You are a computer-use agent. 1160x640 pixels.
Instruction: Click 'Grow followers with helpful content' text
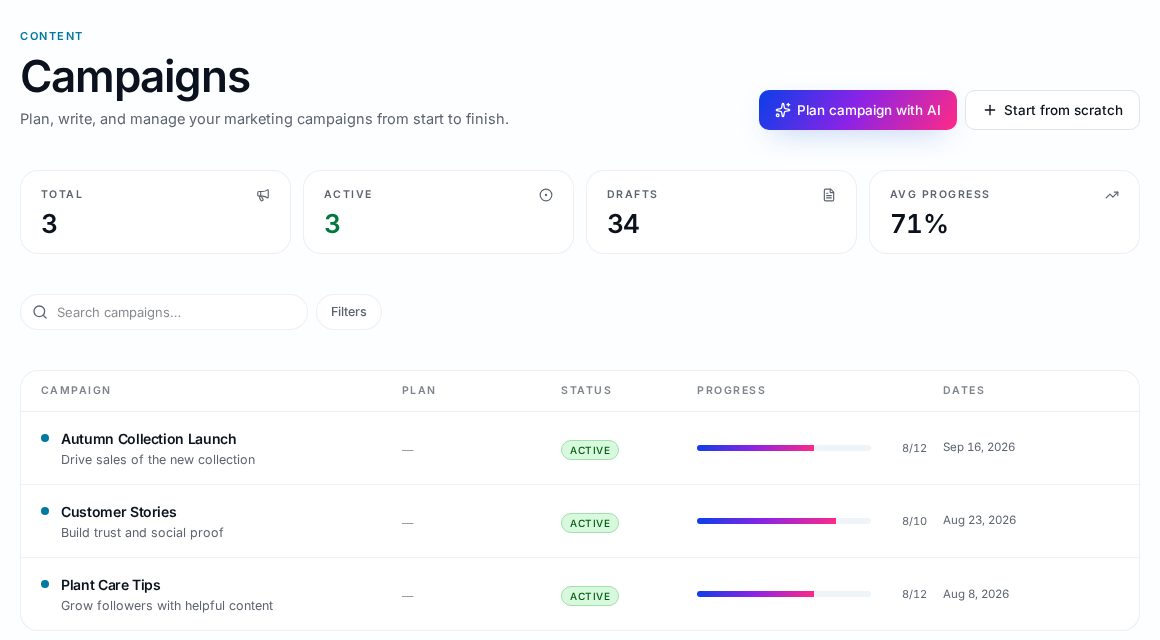pos(166,606)
